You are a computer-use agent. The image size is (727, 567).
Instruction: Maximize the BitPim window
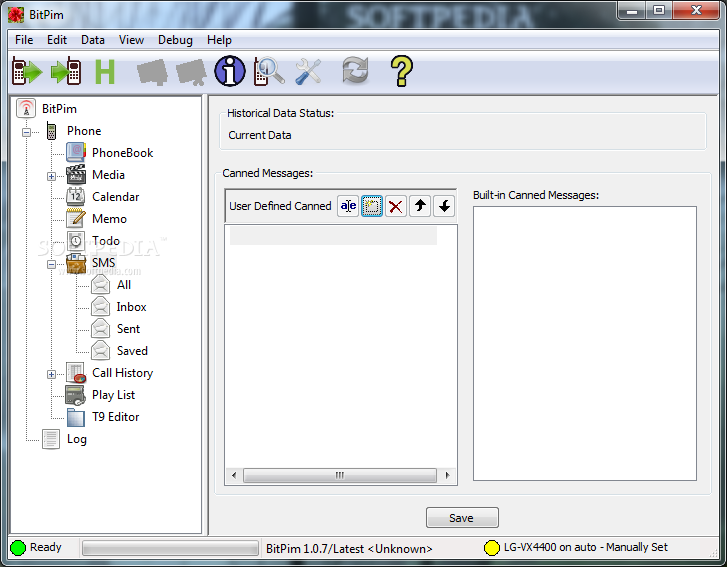pyautogui.click(x=658, y=10)
